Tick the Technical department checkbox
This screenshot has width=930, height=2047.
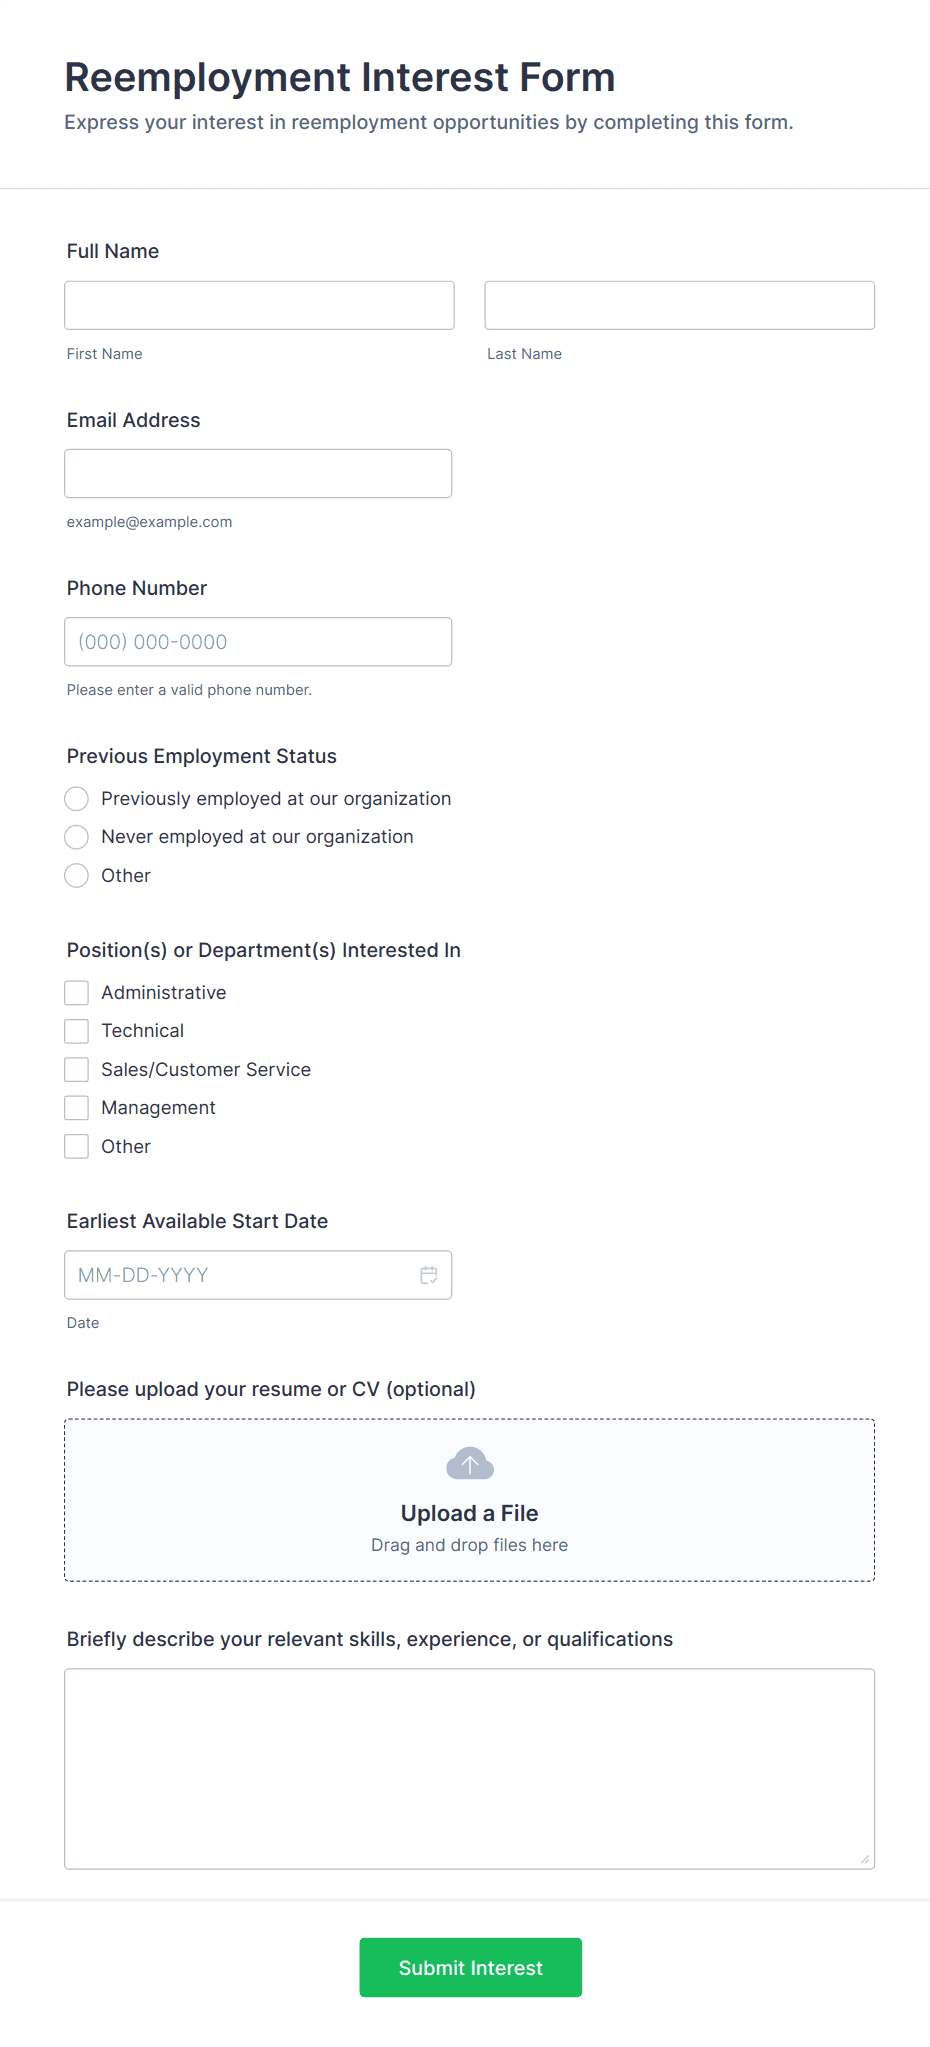tap(77, 1031)
